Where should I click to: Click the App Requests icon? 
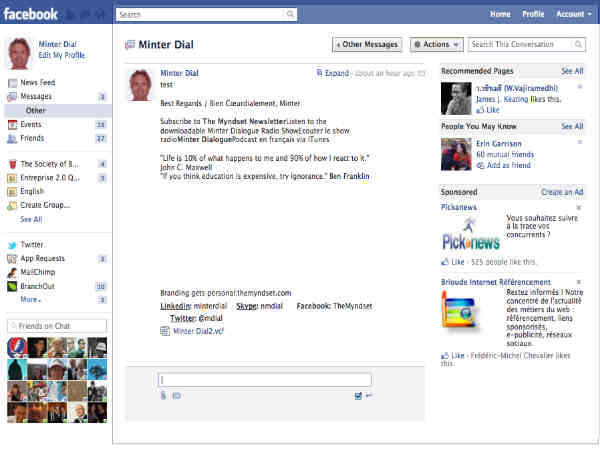click(x=12, y=259)
